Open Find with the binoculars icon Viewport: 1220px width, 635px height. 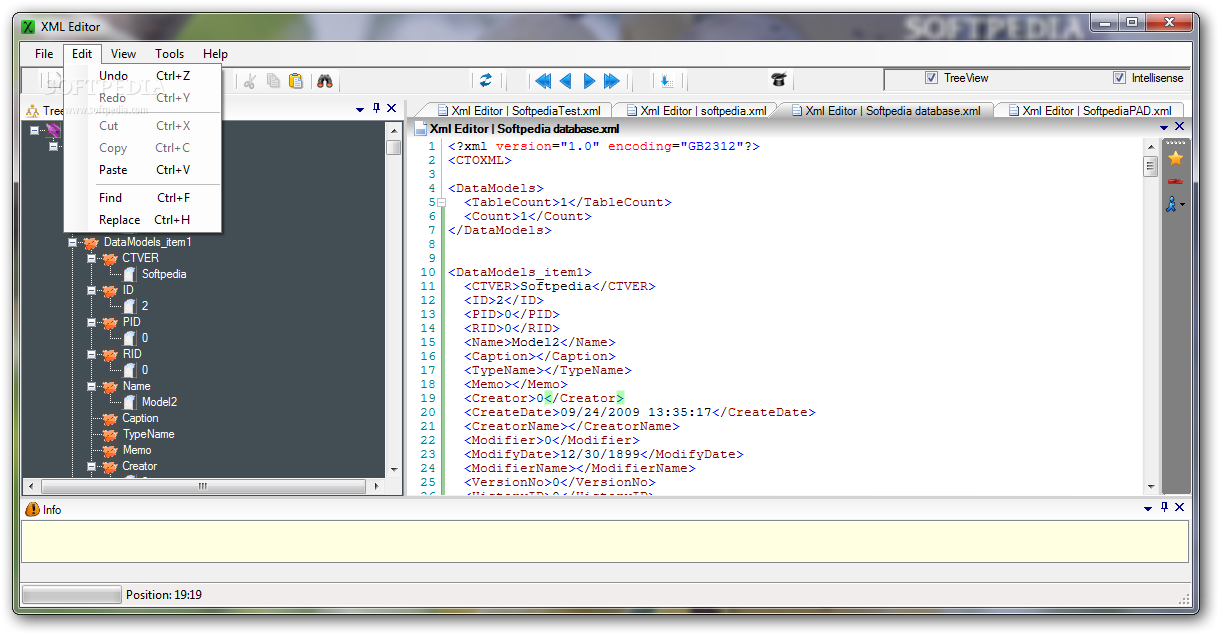[324, 81]
